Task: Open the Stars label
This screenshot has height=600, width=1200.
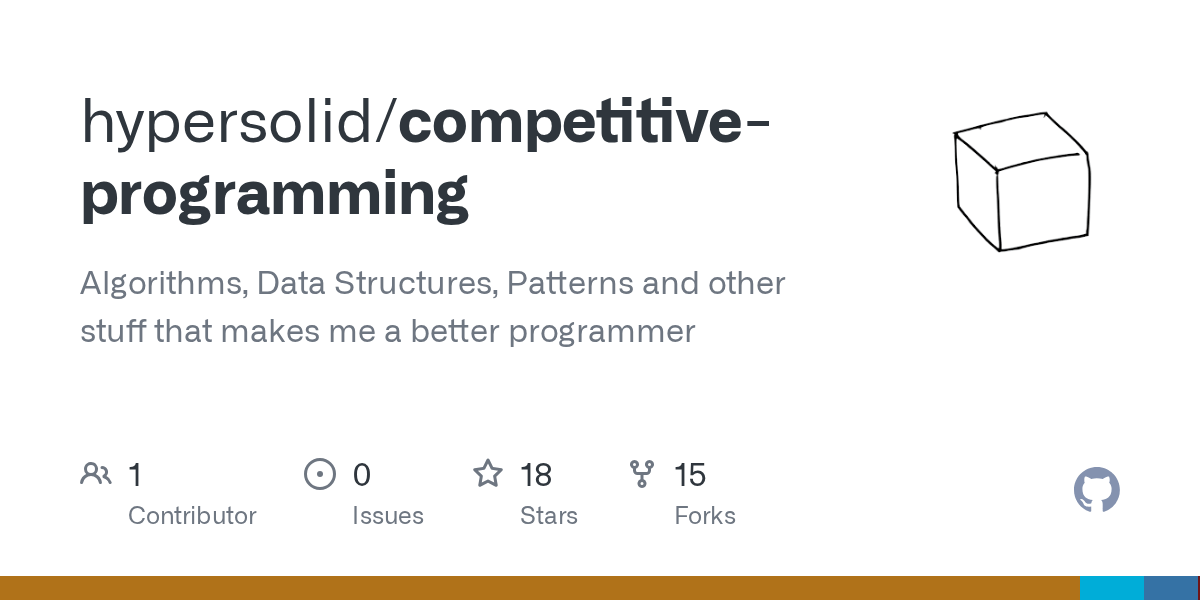Action: point(549,516)
